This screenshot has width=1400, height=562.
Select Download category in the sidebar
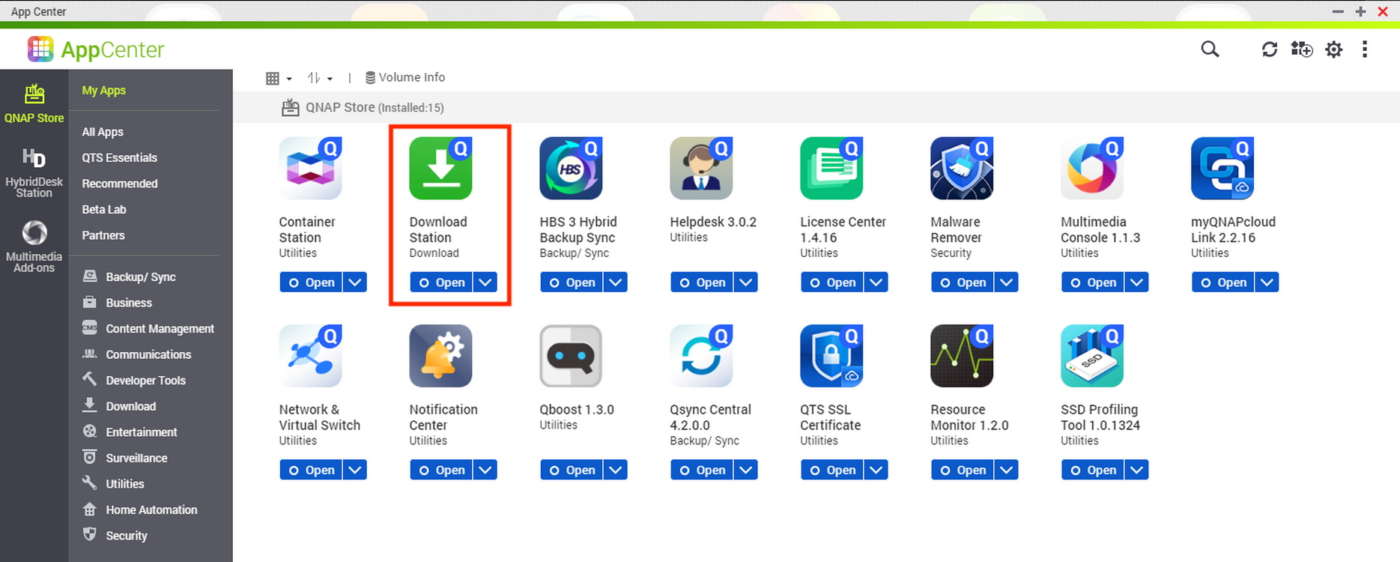click(x=119, y=407)
